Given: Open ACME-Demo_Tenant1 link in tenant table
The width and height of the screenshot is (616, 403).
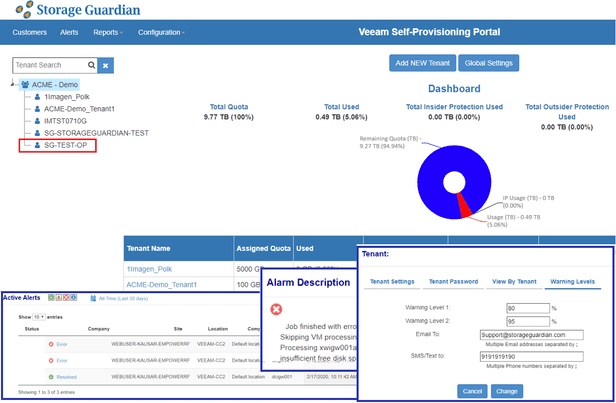Looking at the screenshot, I should click(161, 284).
